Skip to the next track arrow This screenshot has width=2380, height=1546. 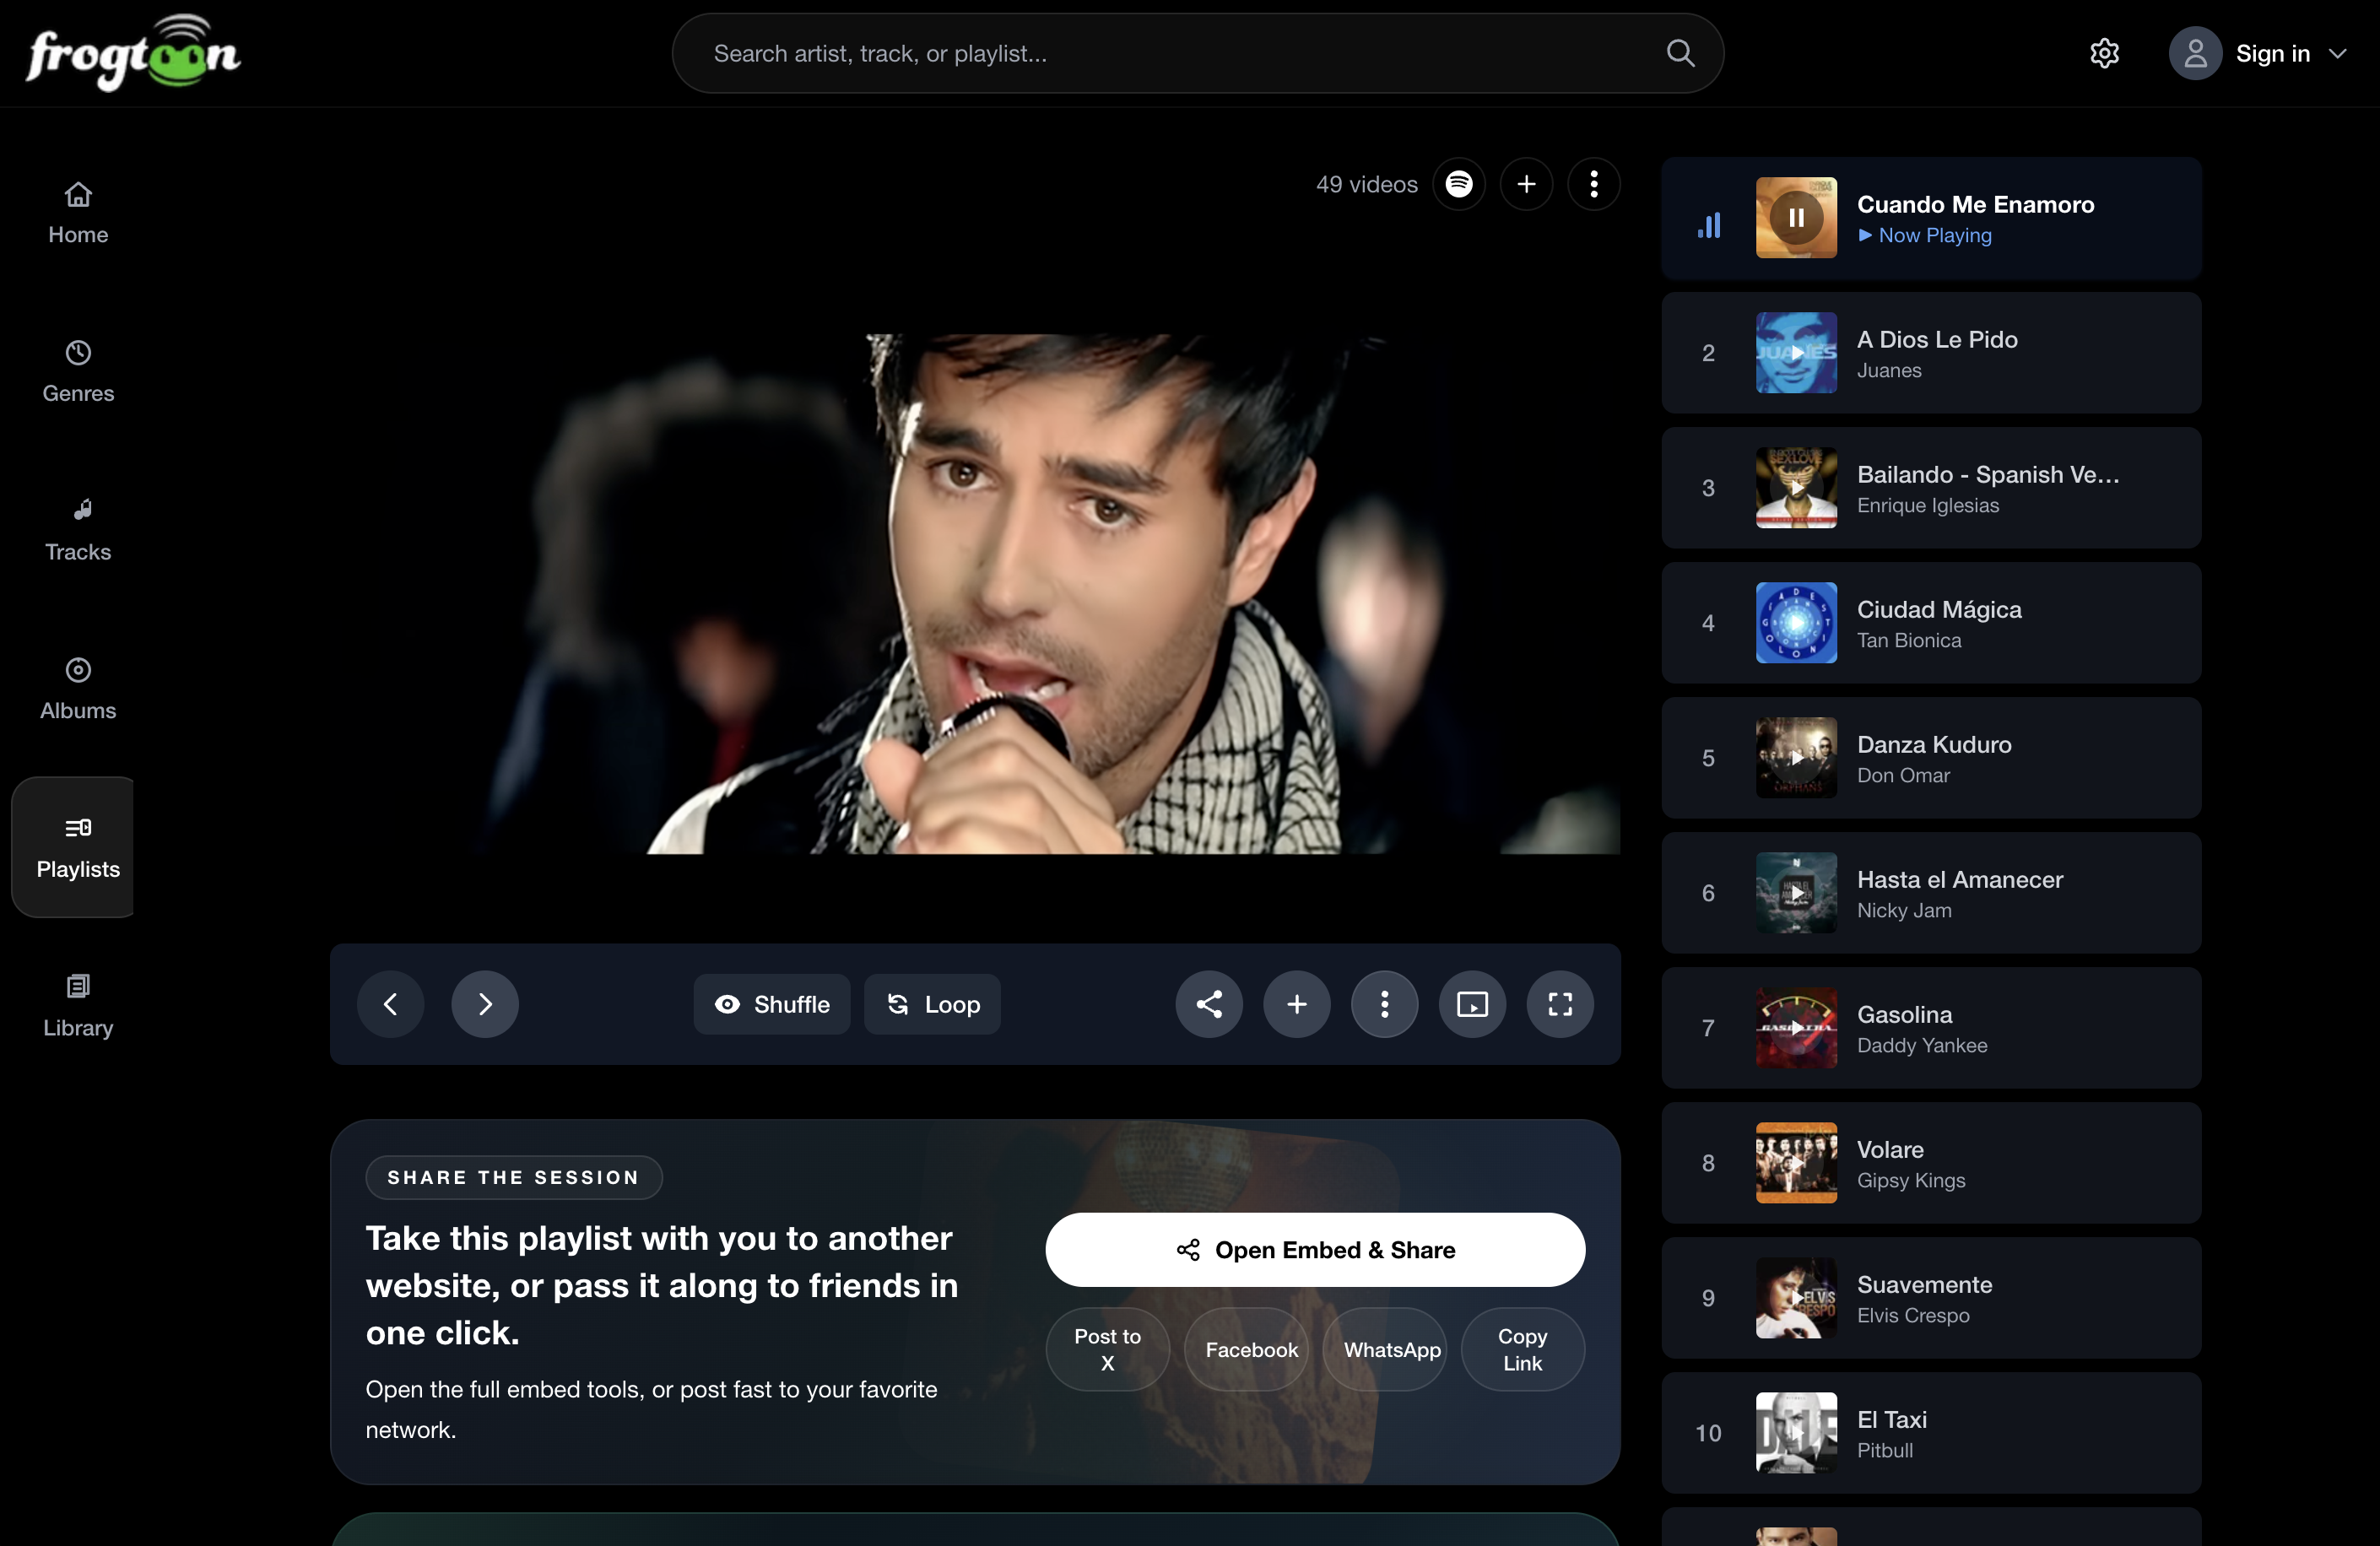point(485,1004)
